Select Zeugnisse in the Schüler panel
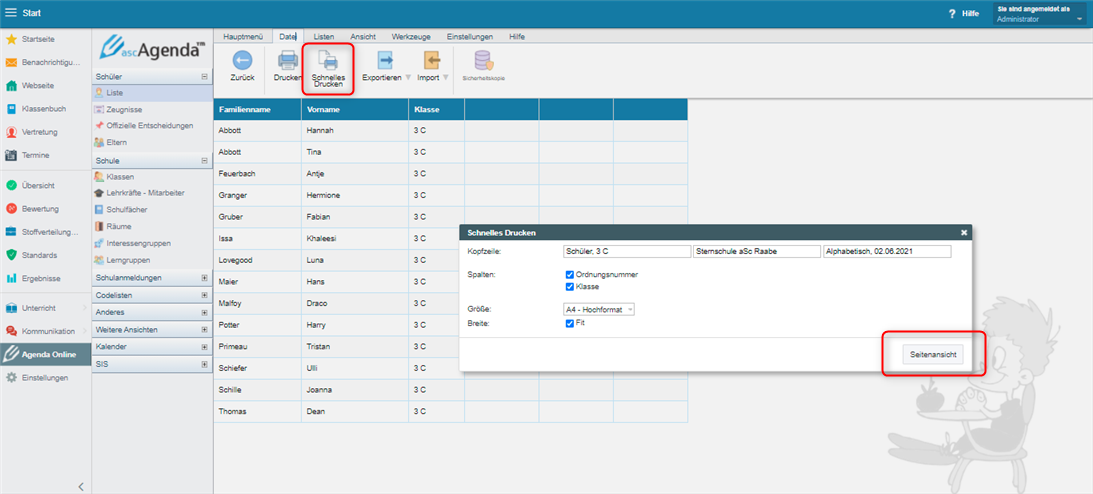Screen dimensions: 1093x494 (123, 109)
